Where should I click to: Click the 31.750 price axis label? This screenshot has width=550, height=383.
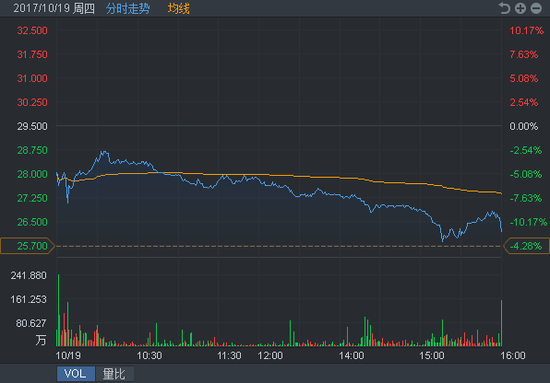(32, 54)
